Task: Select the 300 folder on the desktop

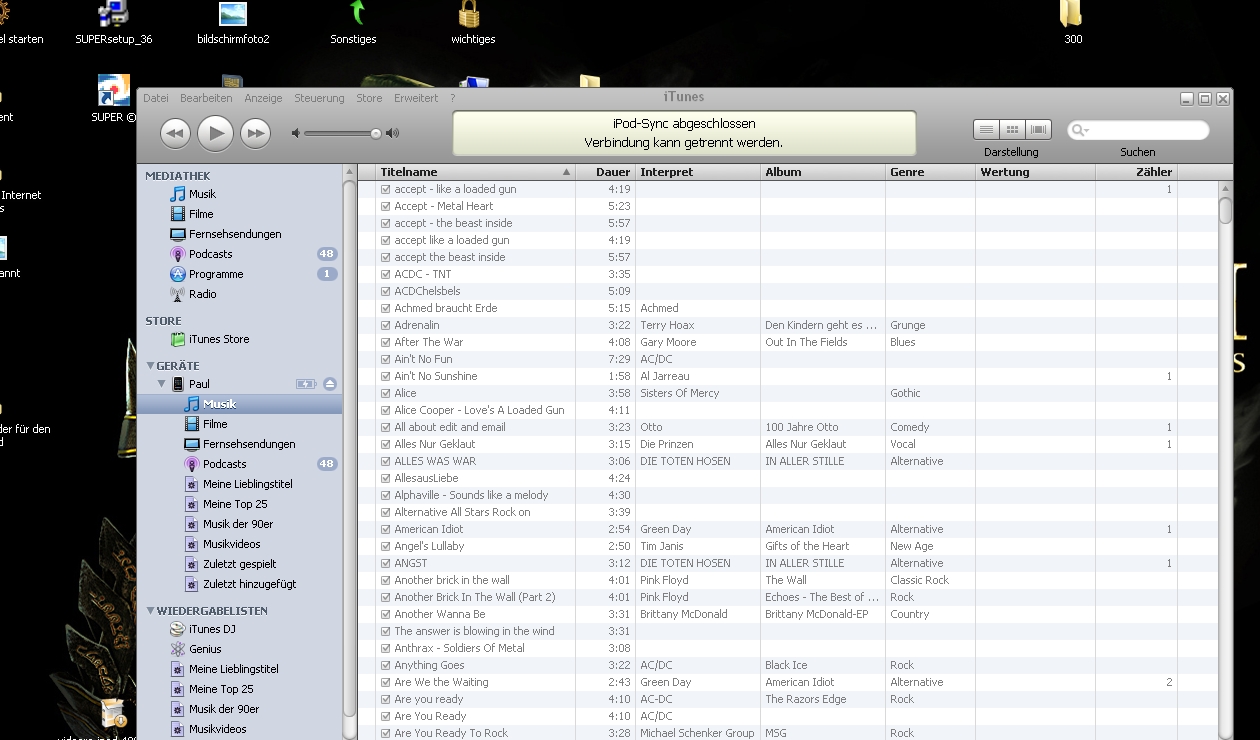Action: coord(1072,24)
